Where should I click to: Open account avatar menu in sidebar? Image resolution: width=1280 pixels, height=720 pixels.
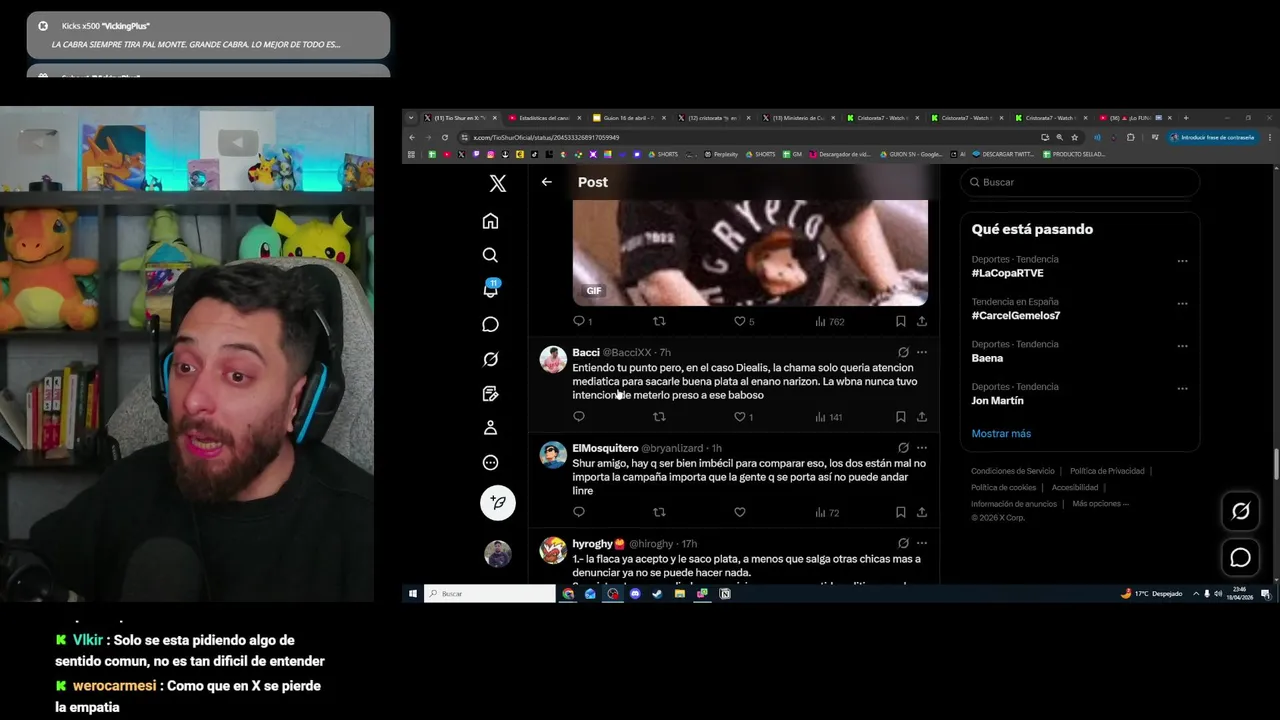click(x=498, y=554)
